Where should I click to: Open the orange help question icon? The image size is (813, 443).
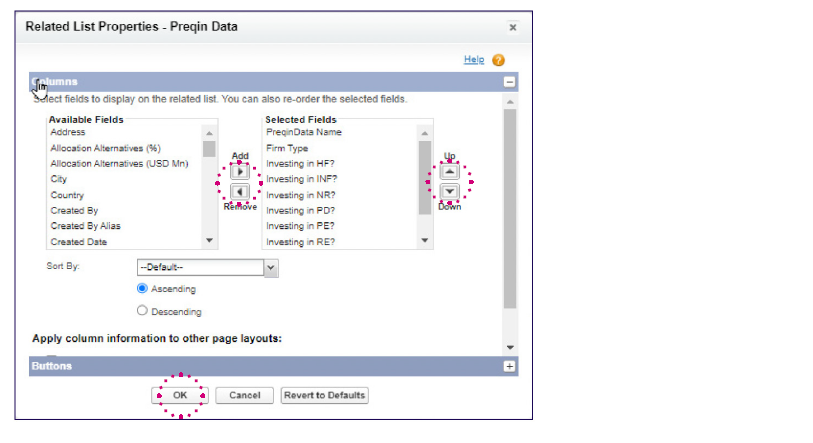click(498, 60)
